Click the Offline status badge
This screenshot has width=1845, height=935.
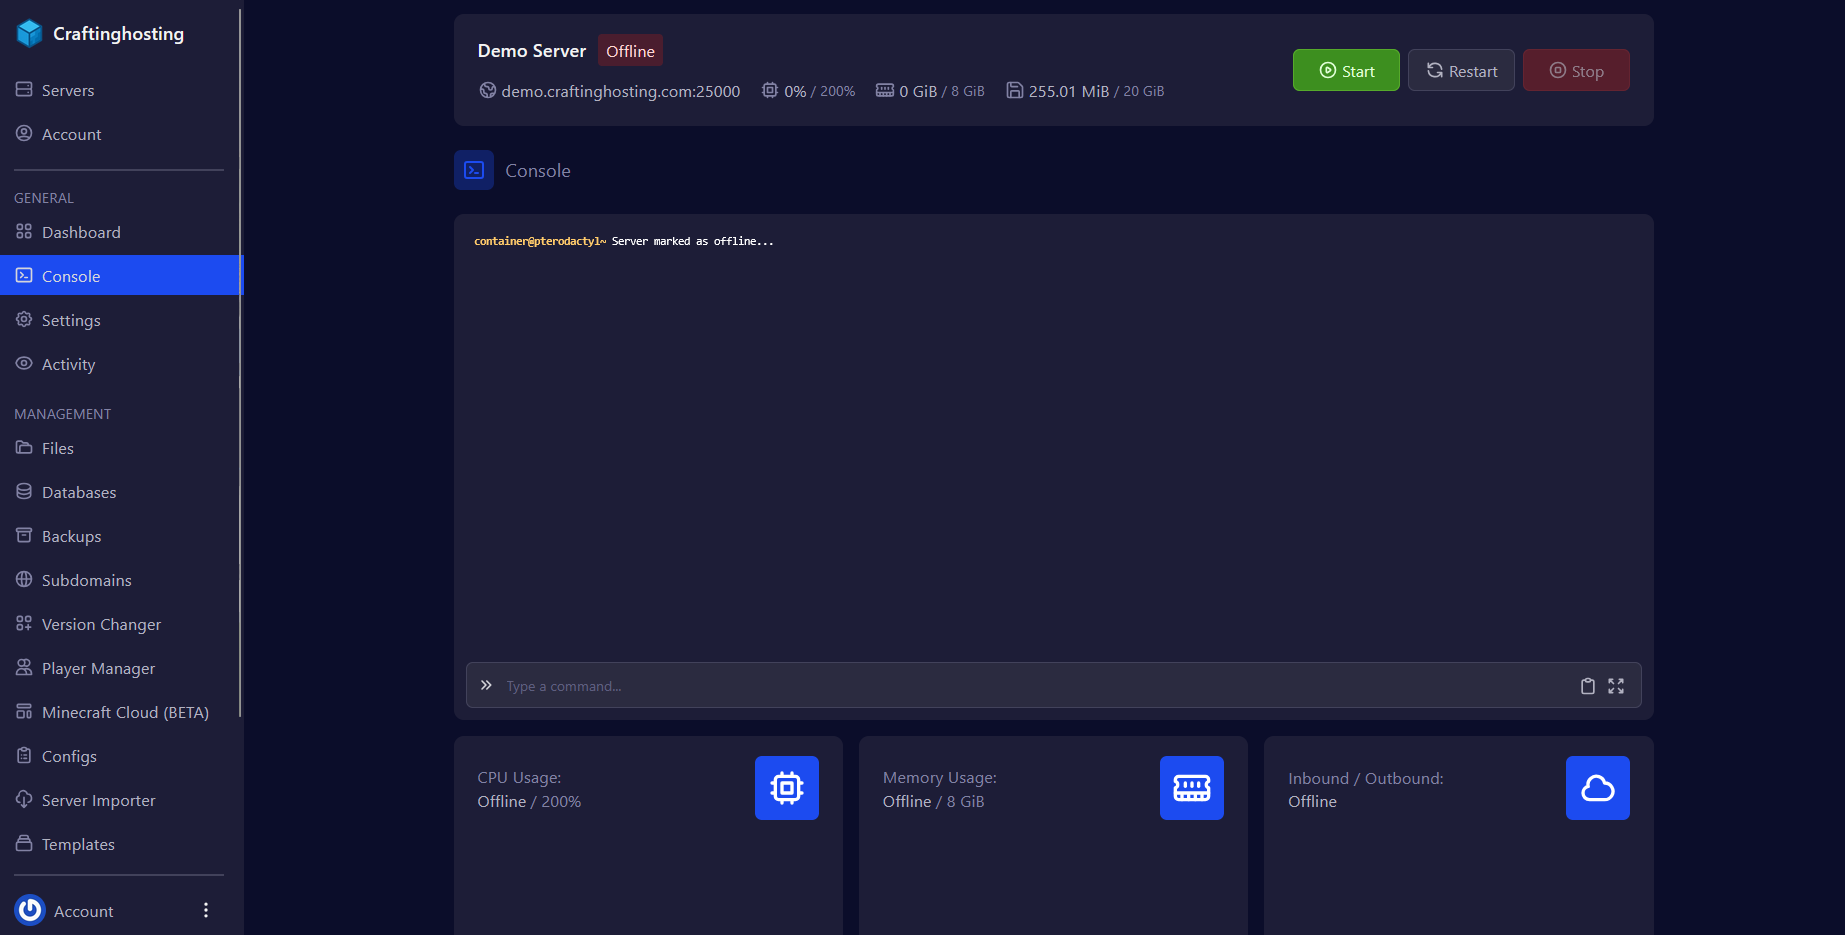point(630,50)
